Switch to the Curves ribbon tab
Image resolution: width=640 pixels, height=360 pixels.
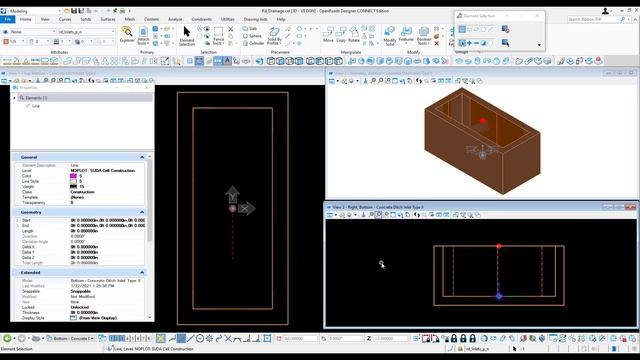tap(65, 19)
